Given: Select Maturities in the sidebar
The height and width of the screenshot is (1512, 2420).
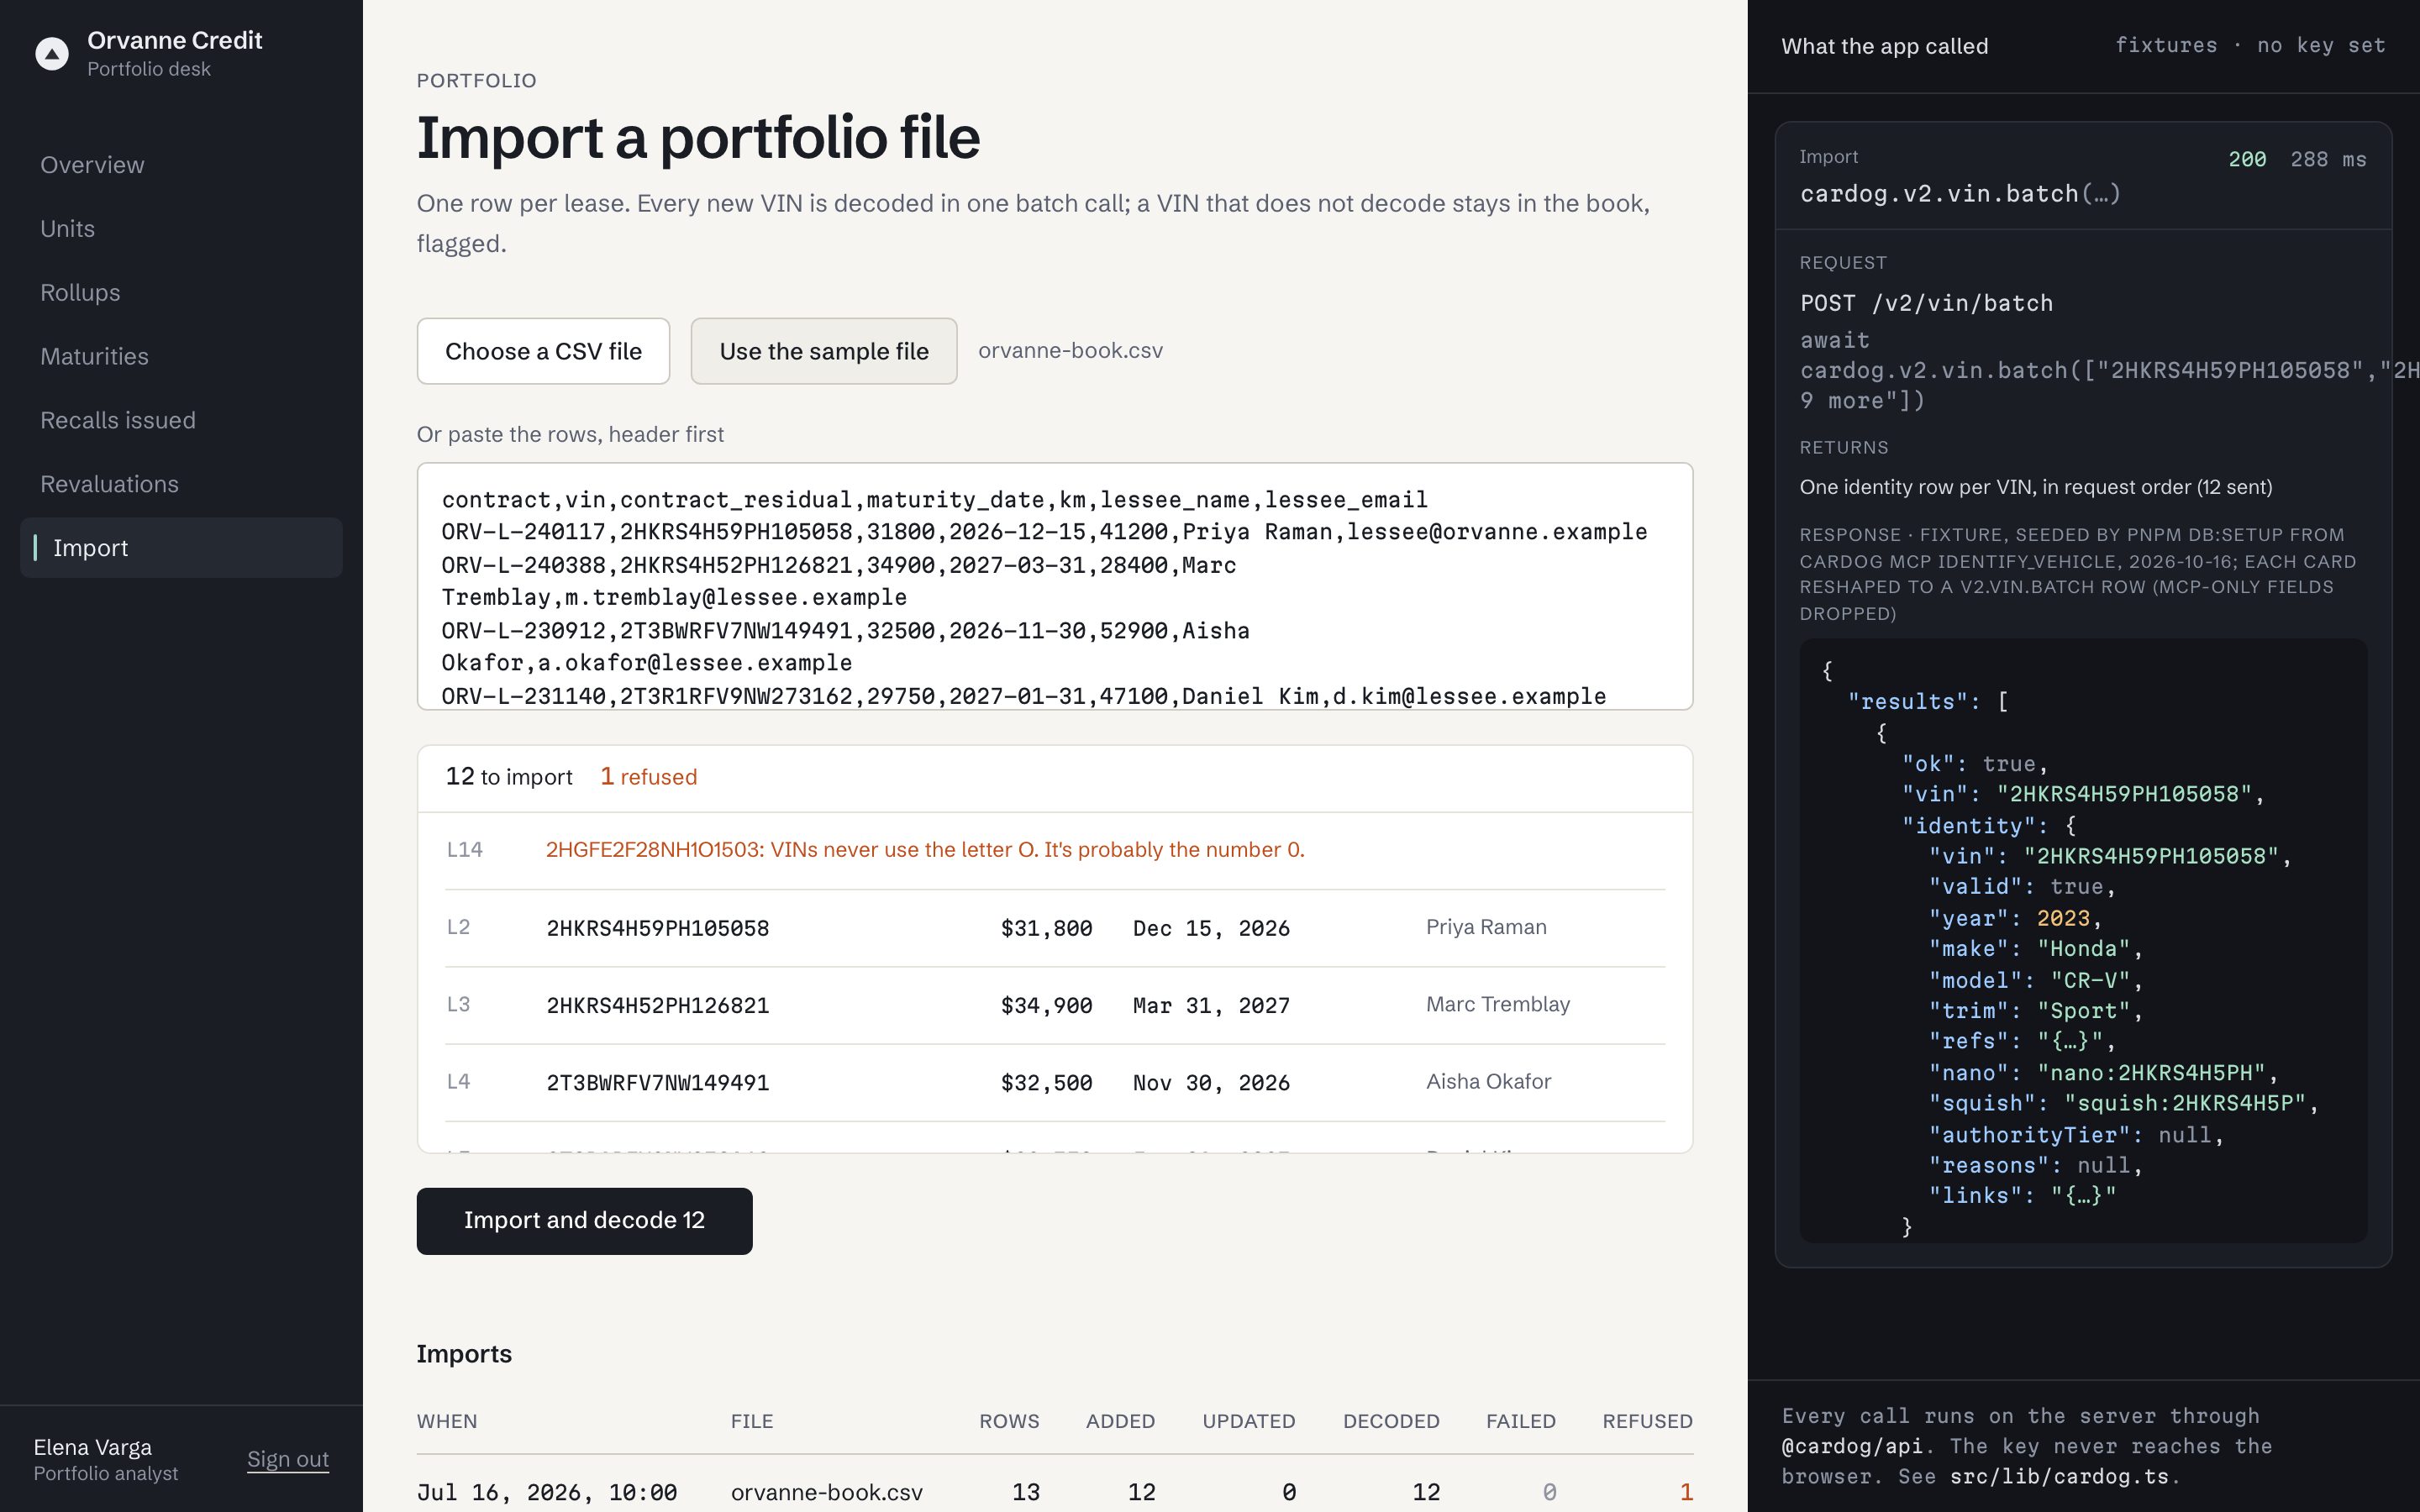Looking at the screenshot, I should pyautogui.click(x=94, y=357).
